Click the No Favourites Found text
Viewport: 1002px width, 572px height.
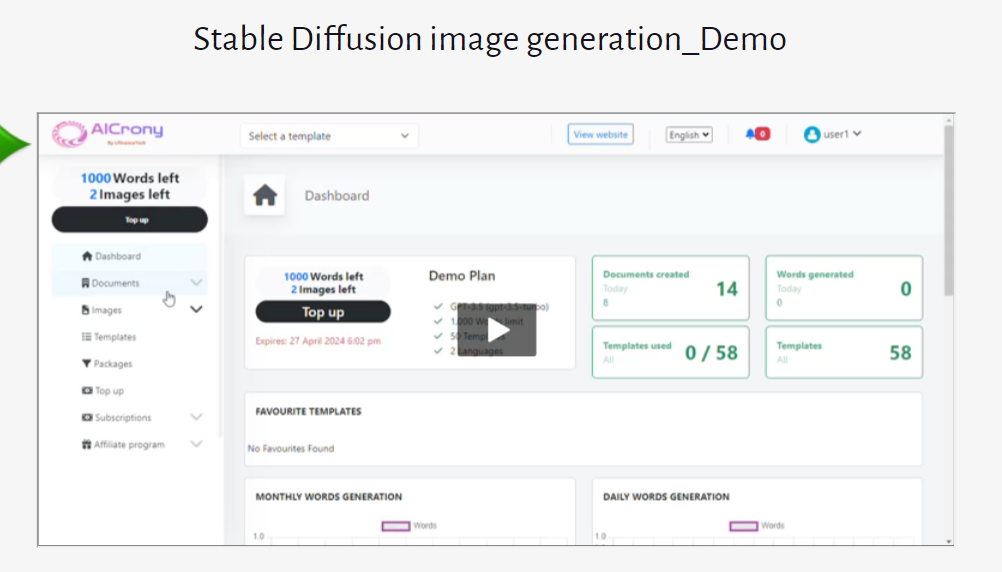[x=291, y=449]
